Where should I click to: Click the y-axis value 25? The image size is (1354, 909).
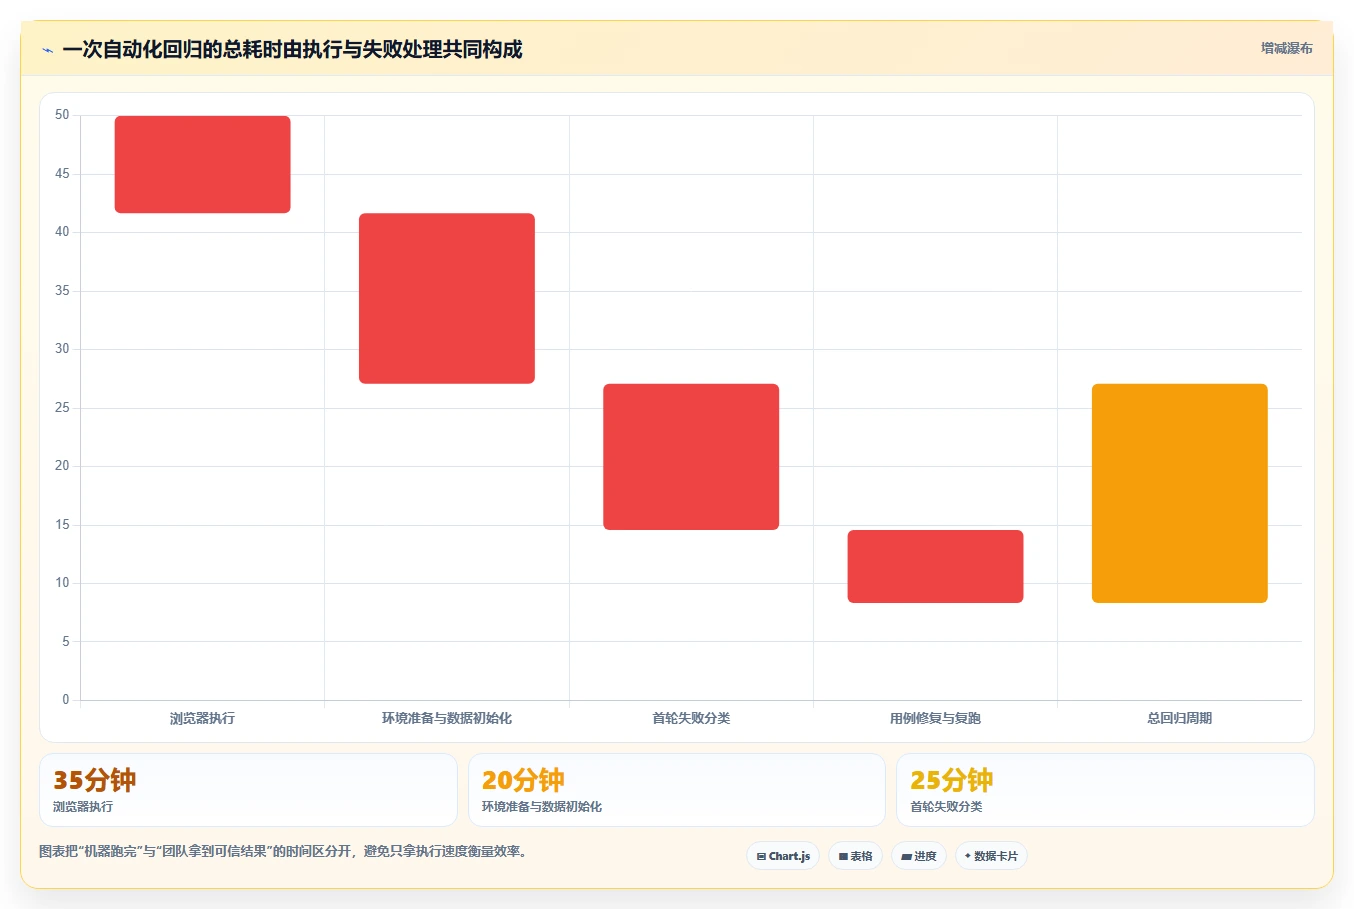point(62,408)
